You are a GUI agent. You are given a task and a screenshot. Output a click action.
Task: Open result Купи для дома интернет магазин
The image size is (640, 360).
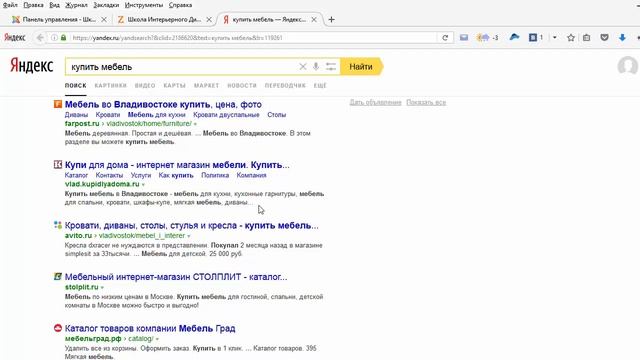click(x=177, y=164)
